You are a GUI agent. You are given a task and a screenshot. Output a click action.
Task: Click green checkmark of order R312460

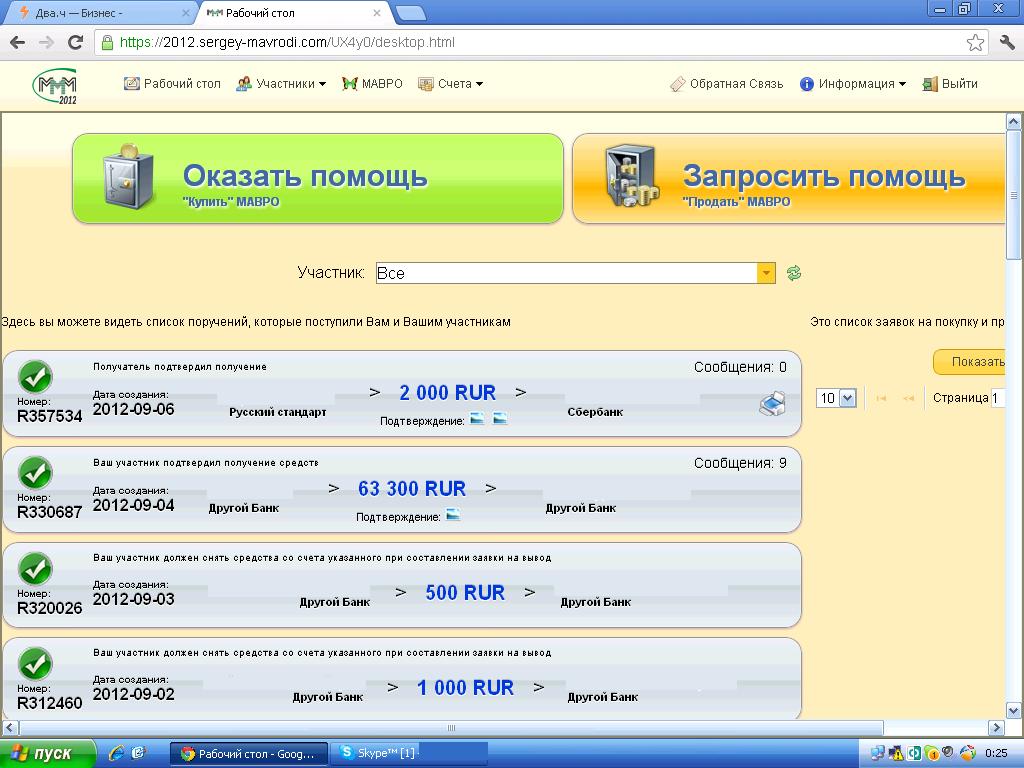pos(35,664)
